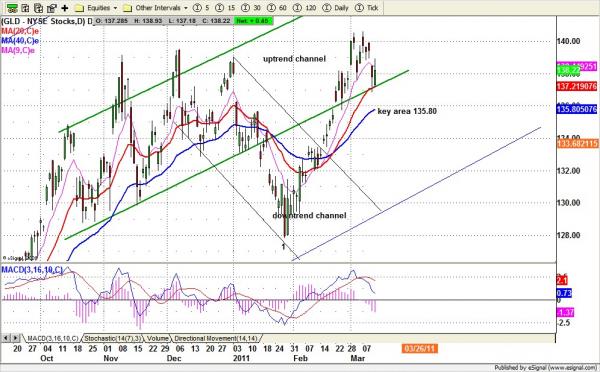Set chart interval to Tick
Image resolution: width=600 pixels, height=372 pixels.
tap(367, 8)
